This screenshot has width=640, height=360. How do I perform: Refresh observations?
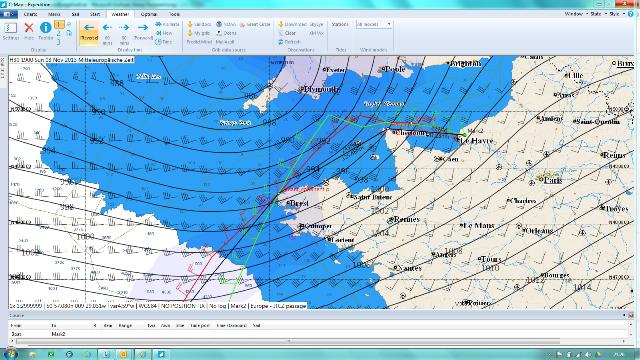click(x=289, y=42)
